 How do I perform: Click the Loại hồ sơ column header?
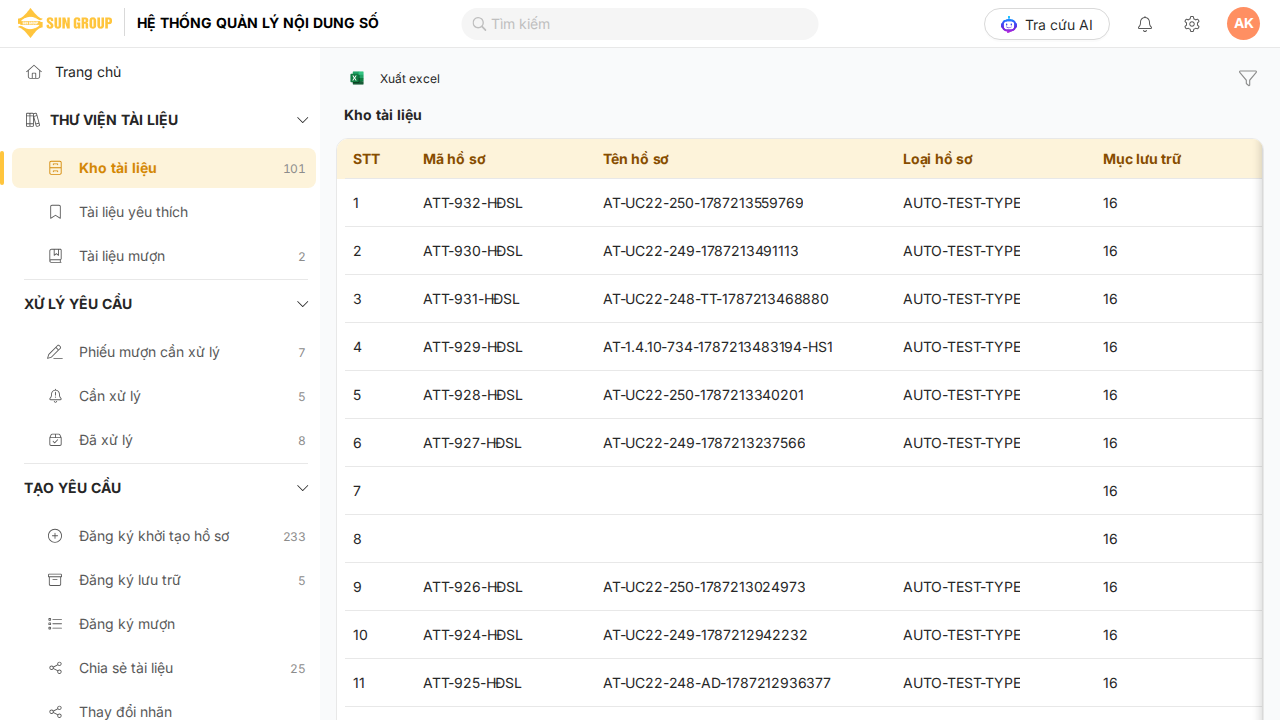point(938,159)
